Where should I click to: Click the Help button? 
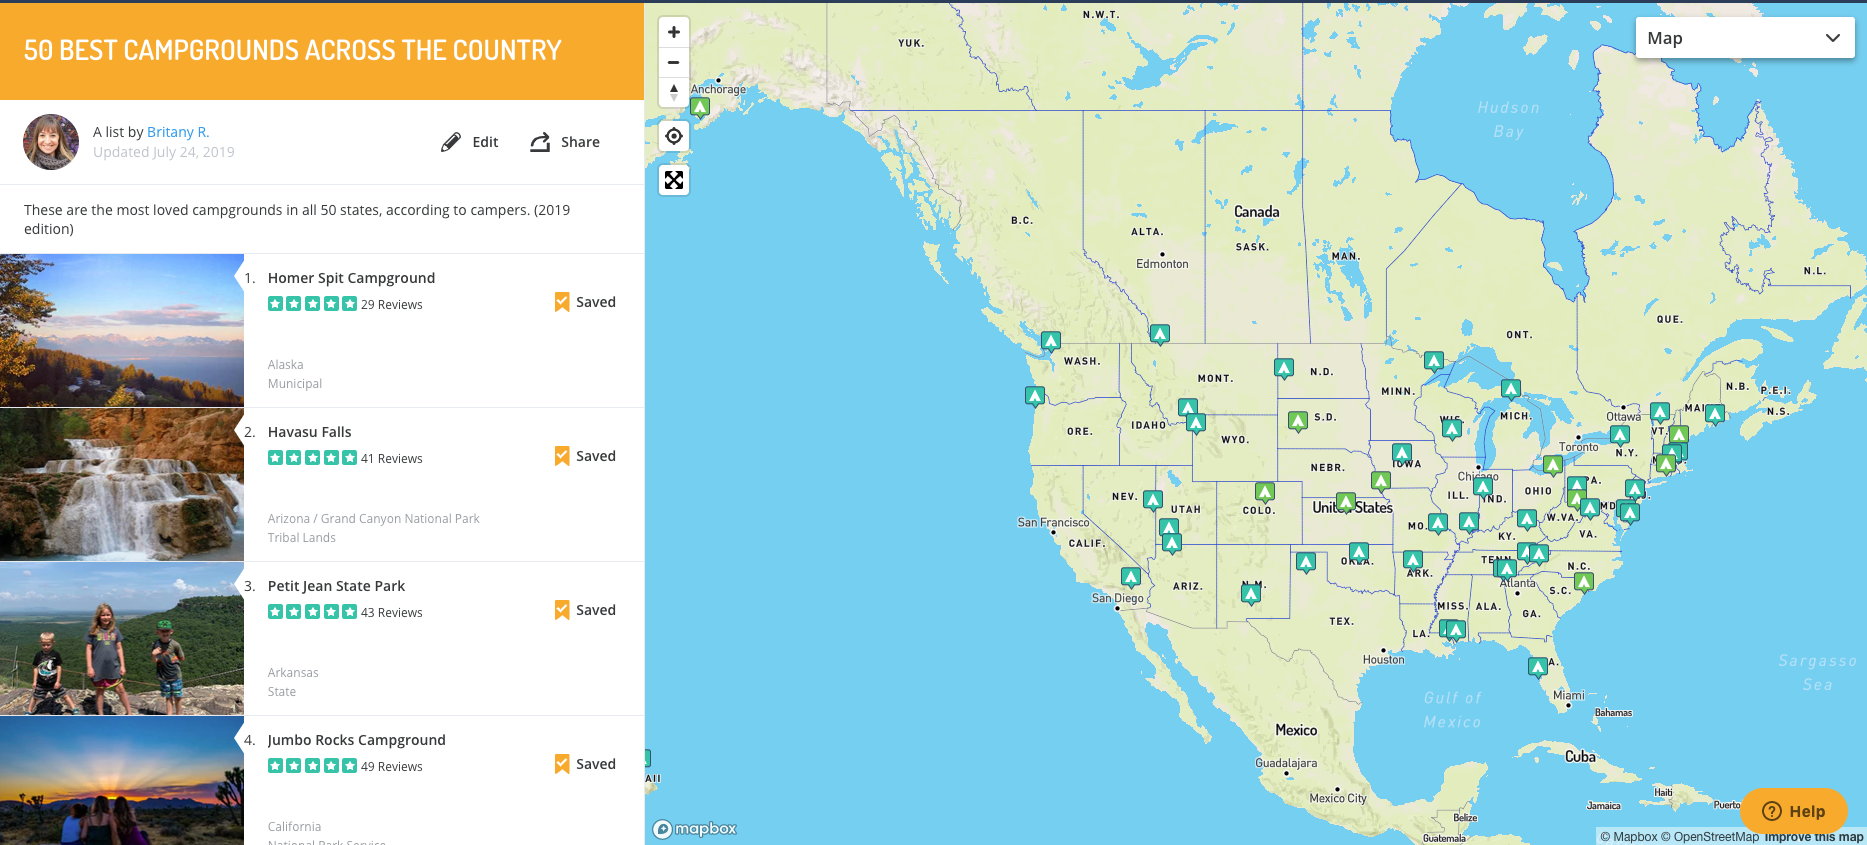point(1794,811)
